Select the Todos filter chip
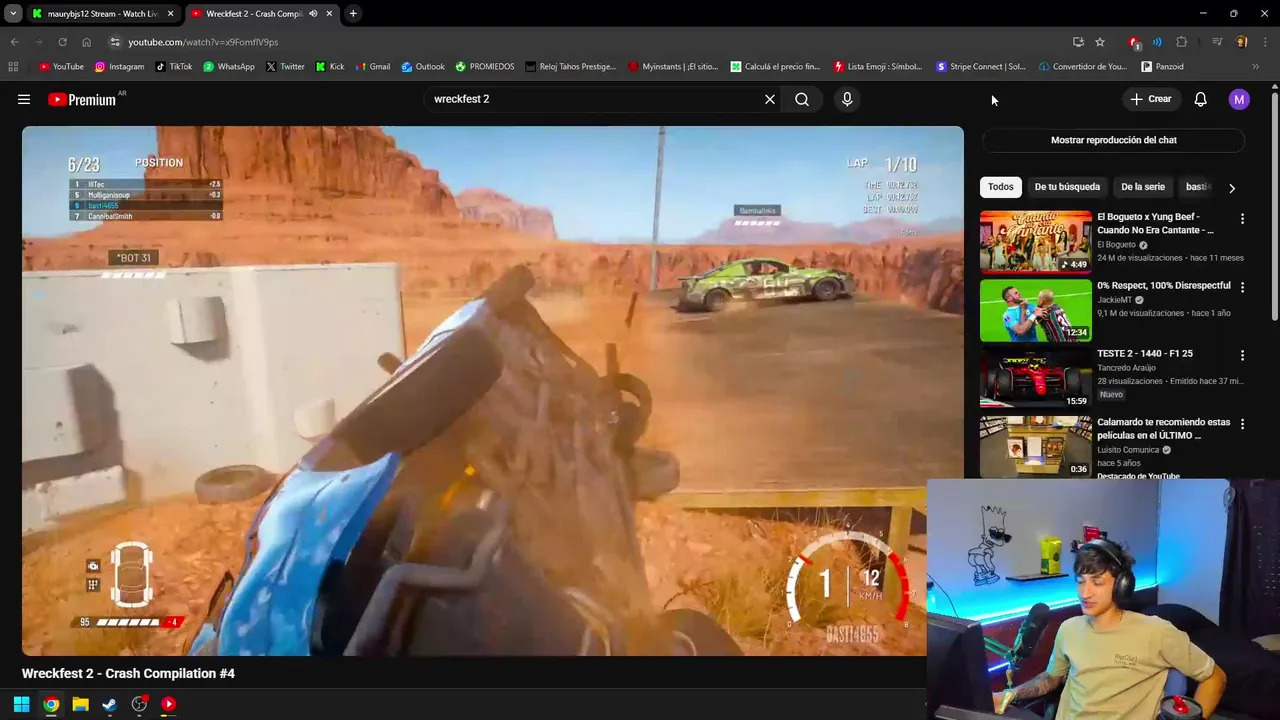 click(1001, 187)
